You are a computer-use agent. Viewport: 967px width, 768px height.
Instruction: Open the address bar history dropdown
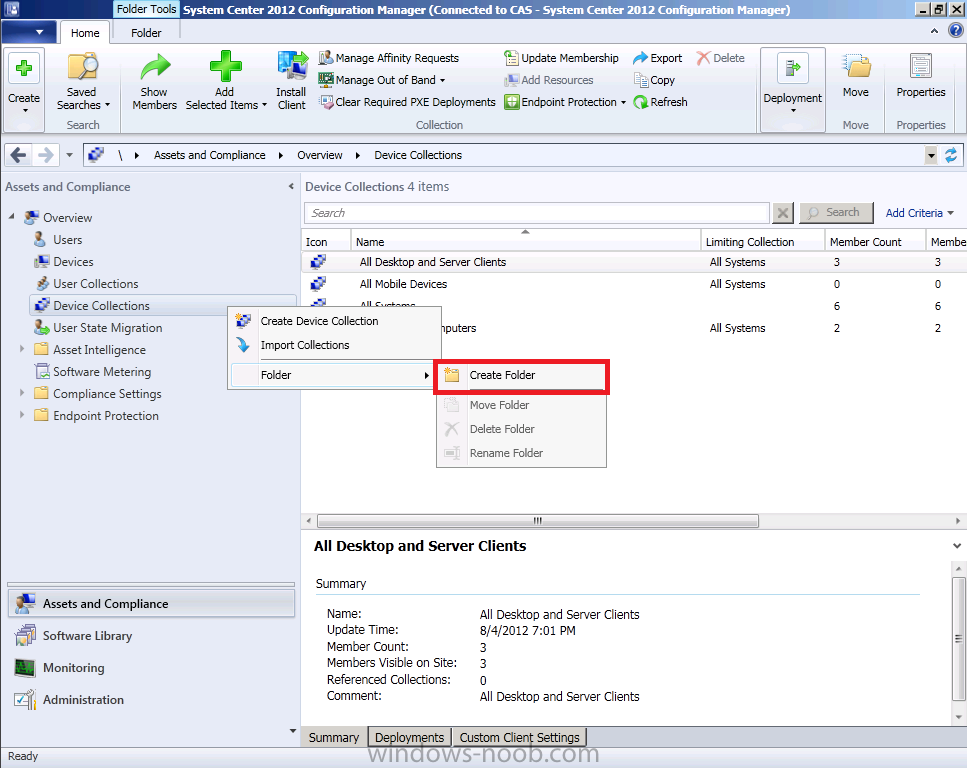(931, 155)
